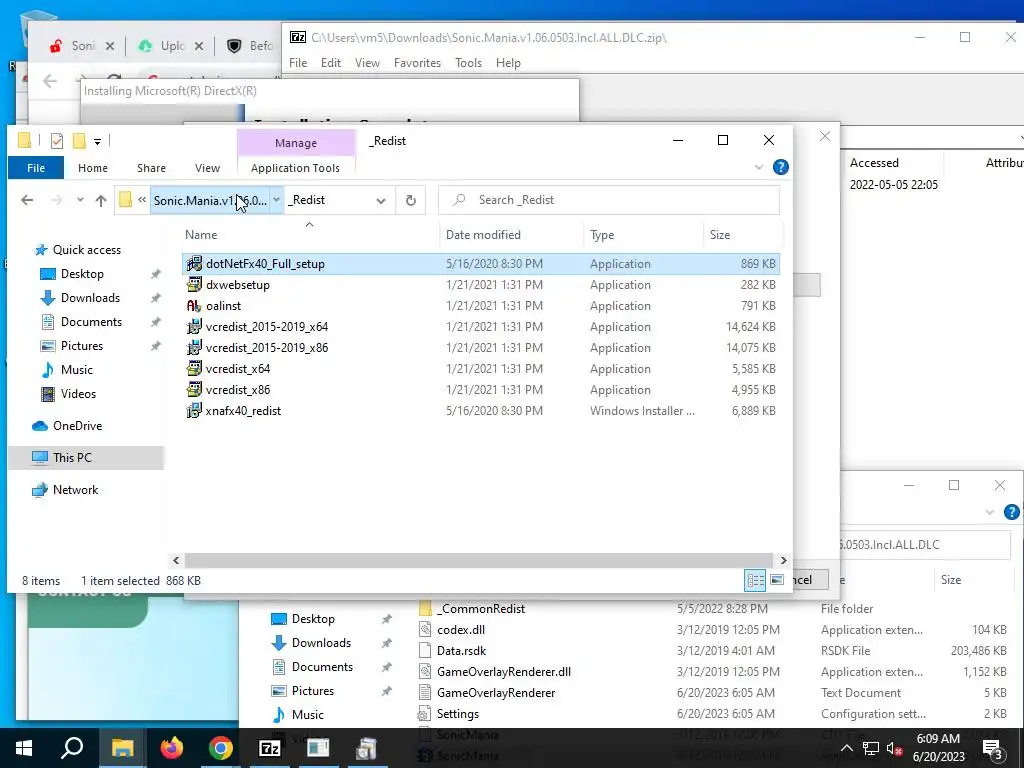Viewport: 1024px width, 768px height.
Task: Go up one folder level arrow
Action: click(101, 200)
